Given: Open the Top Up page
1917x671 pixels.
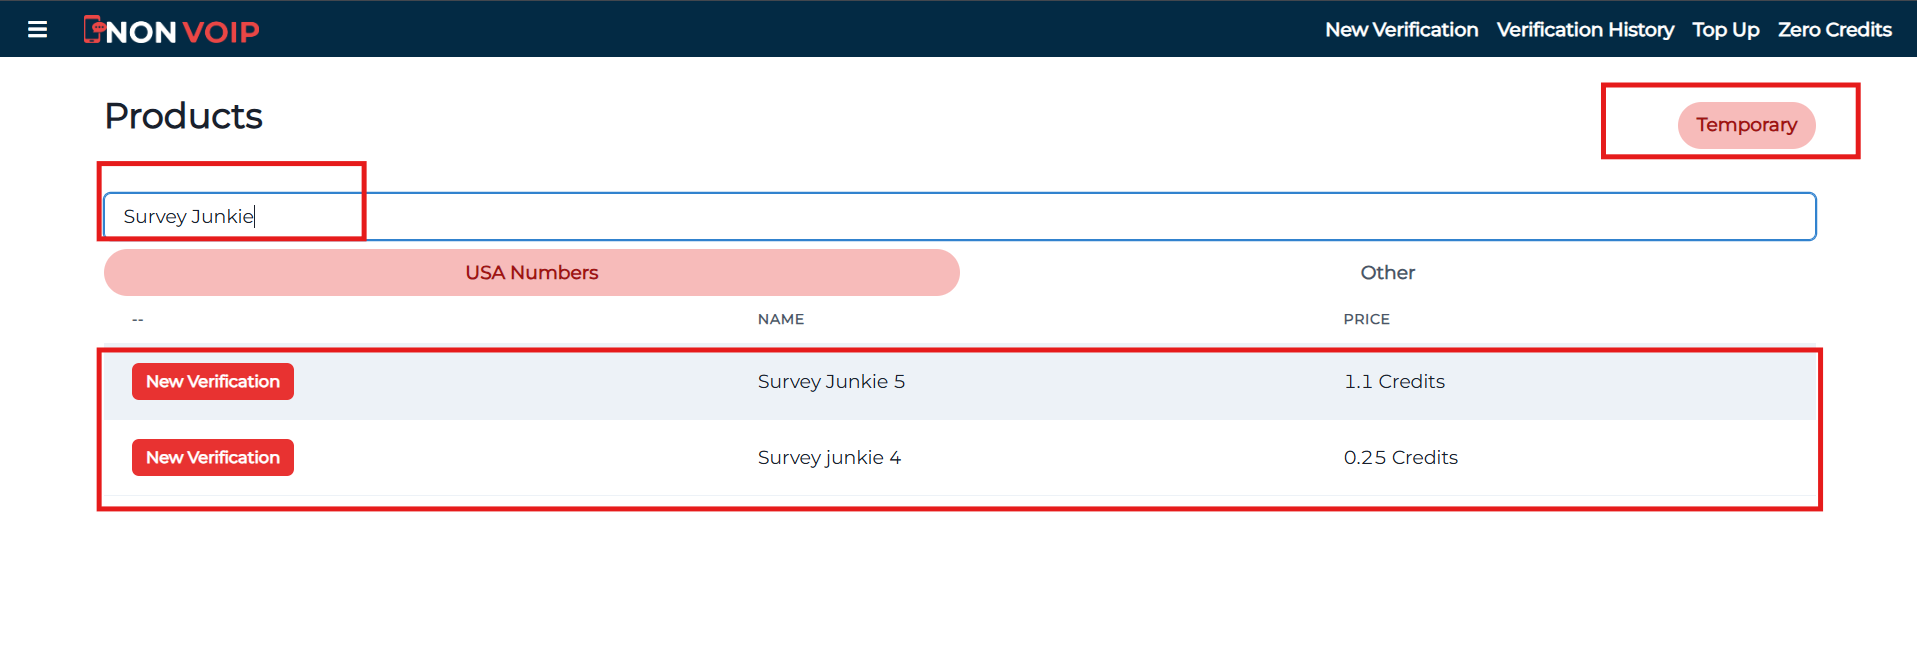Looking at the screenshot, I should coord(1725,30).
